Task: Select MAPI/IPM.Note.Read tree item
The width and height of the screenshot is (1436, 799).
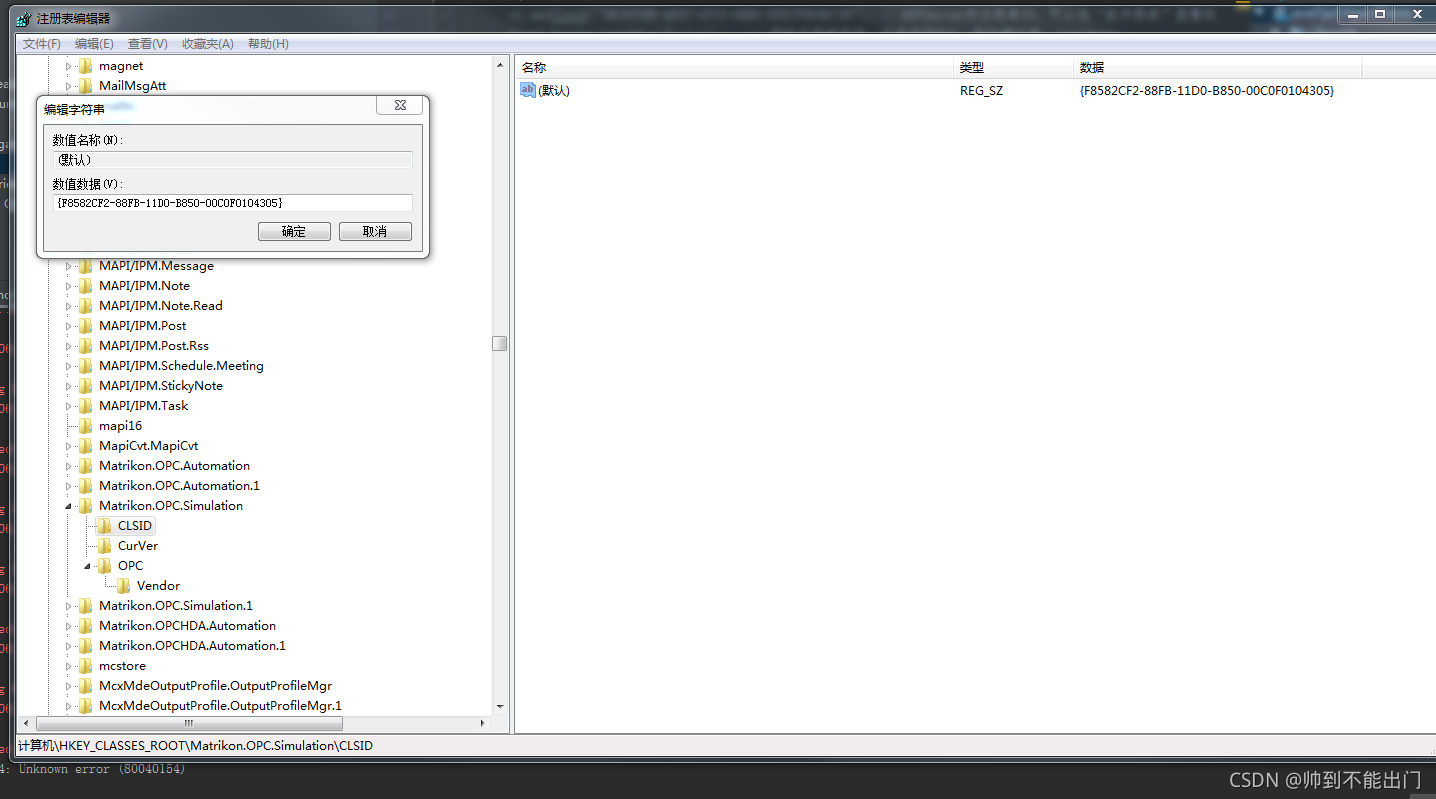Action: pyautogui.click(x=161, y=306)
